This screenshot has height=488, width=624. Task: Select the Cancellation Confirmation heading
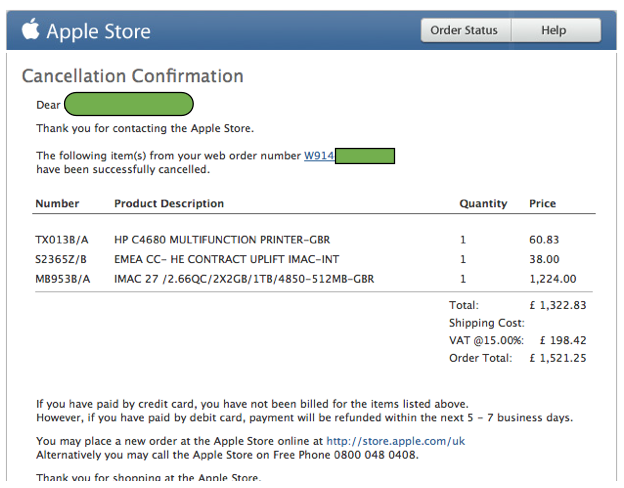[133, 76]
